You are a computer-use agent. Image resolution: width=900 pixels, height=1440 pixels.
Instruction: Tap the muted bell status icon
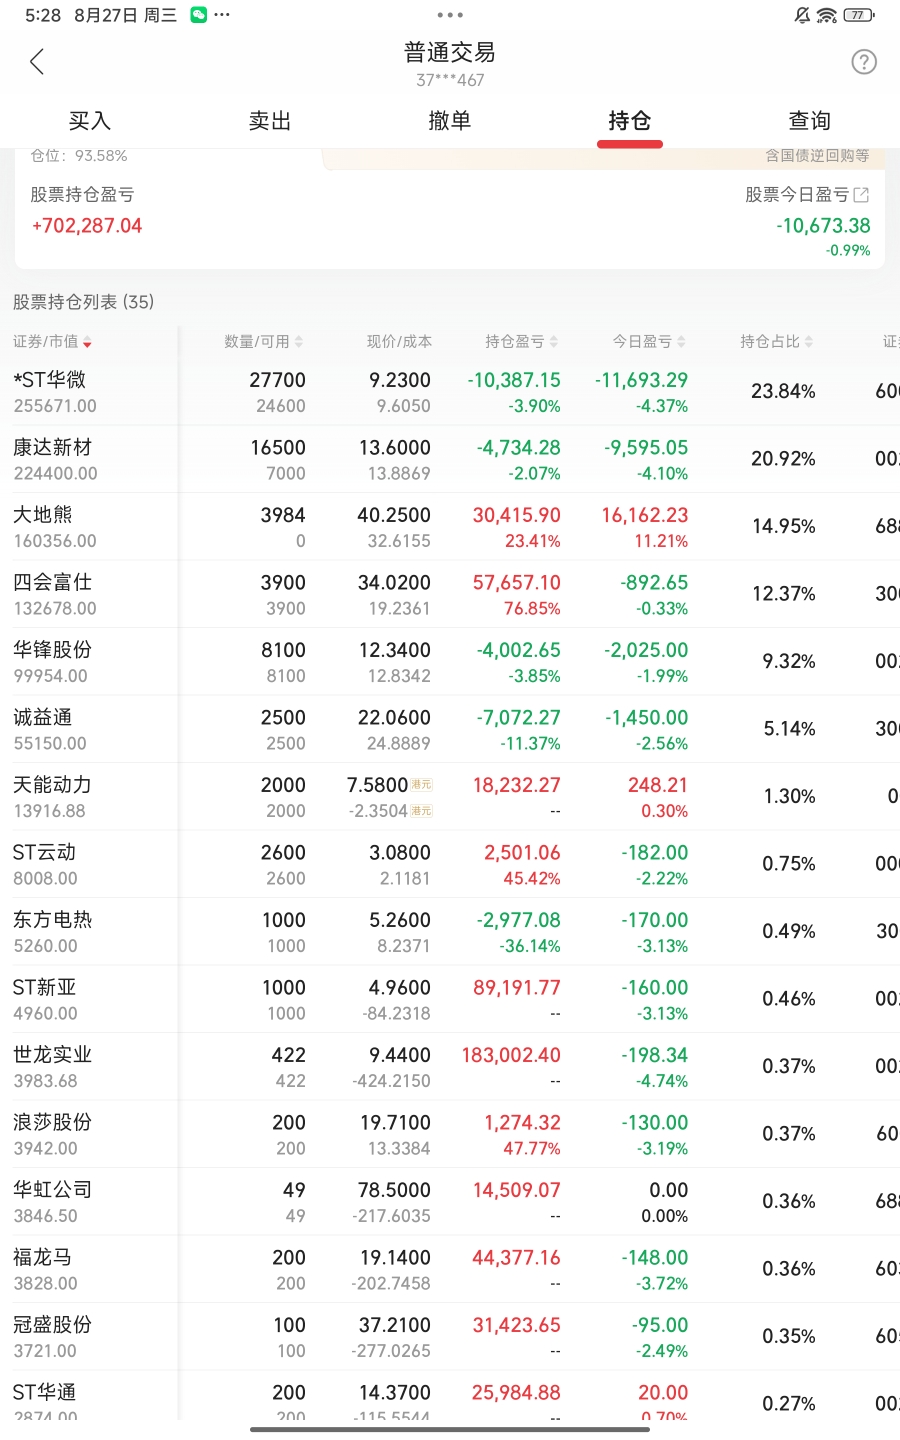(802, 15)
